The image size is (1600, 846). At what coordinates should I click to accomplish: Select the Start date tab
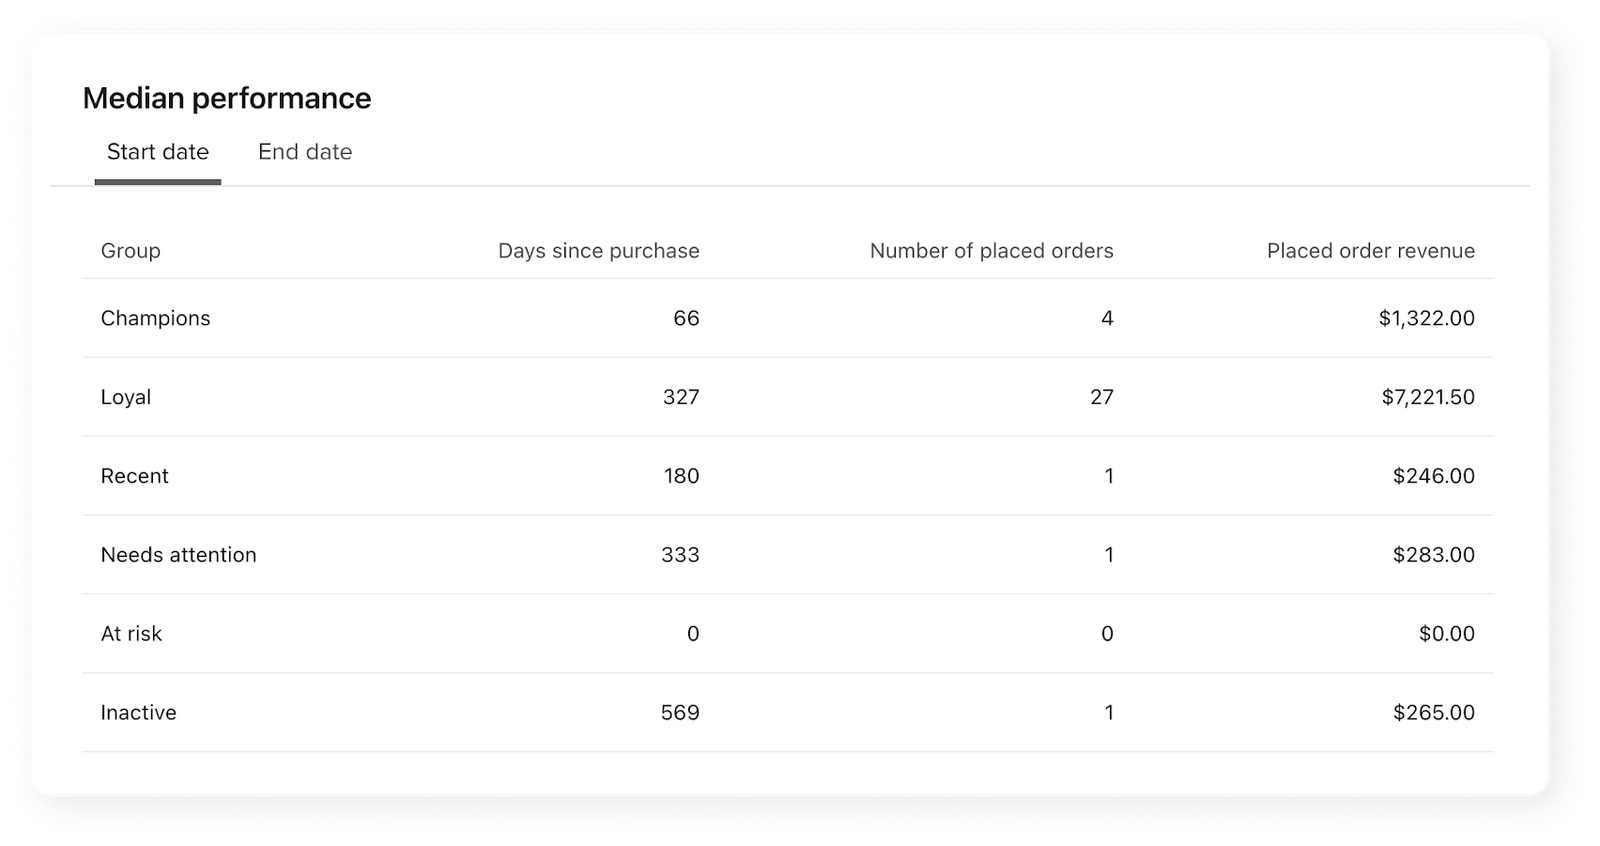[x=158, y=152]
